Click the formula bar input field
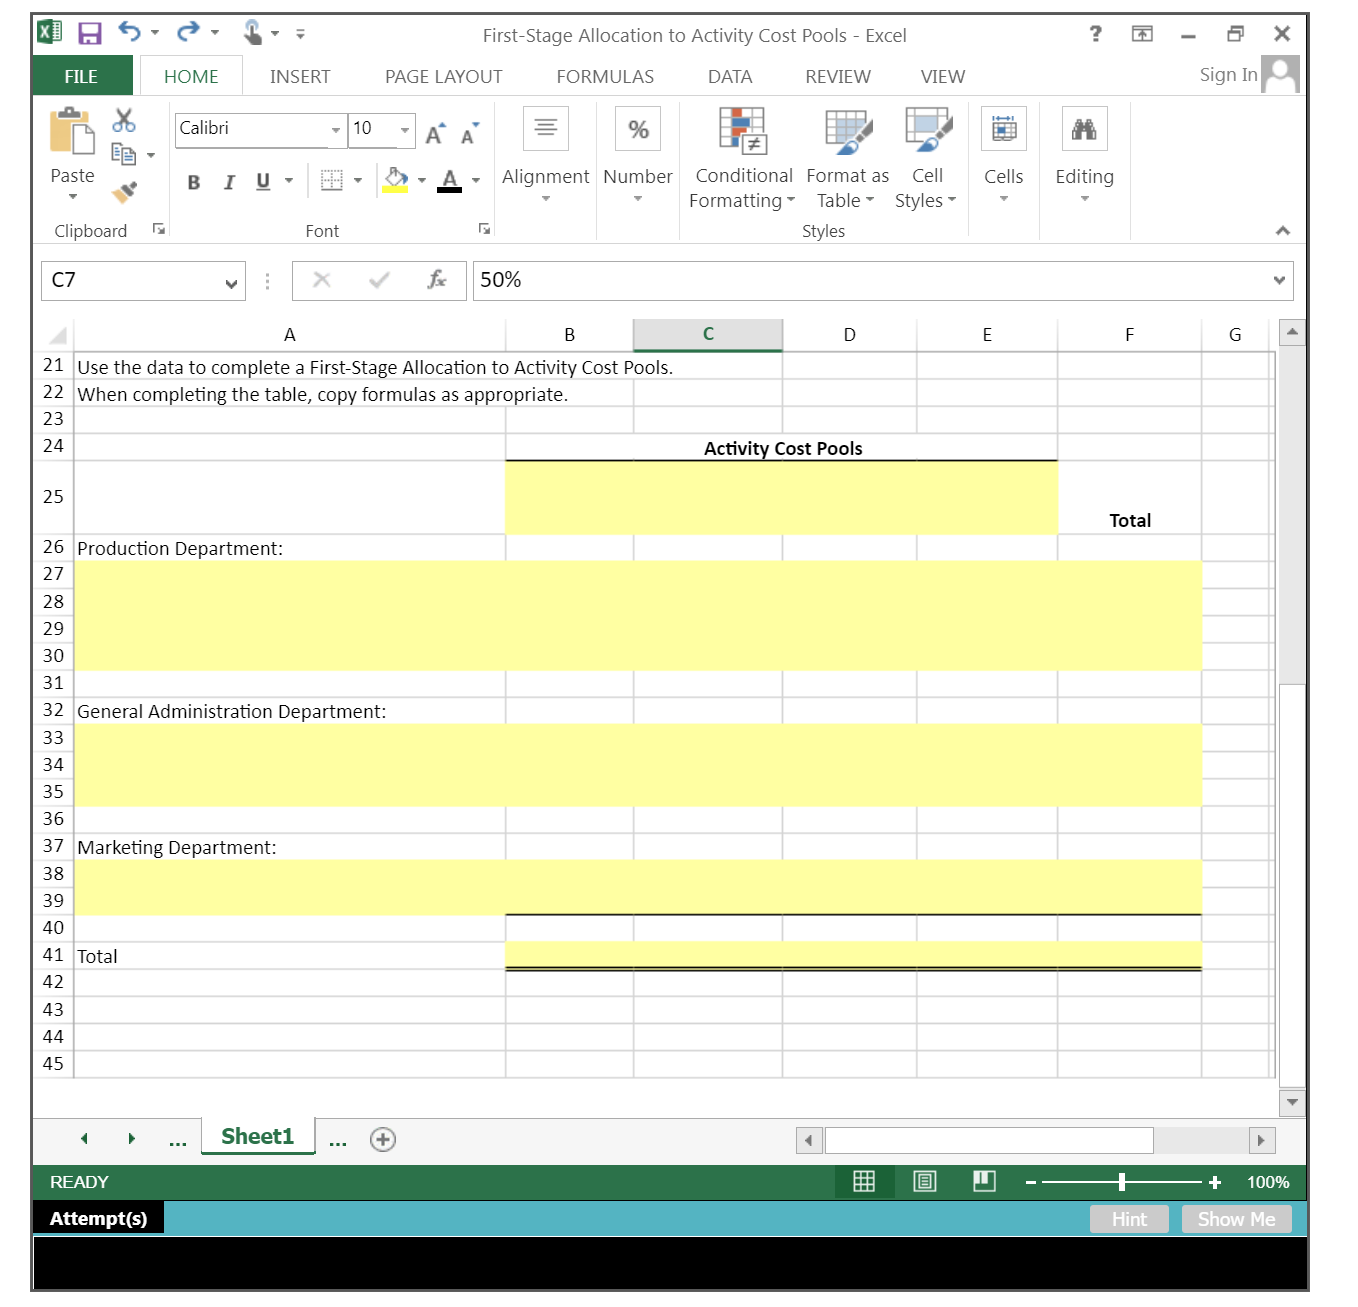The image size is (1358, 1307). 882,280
